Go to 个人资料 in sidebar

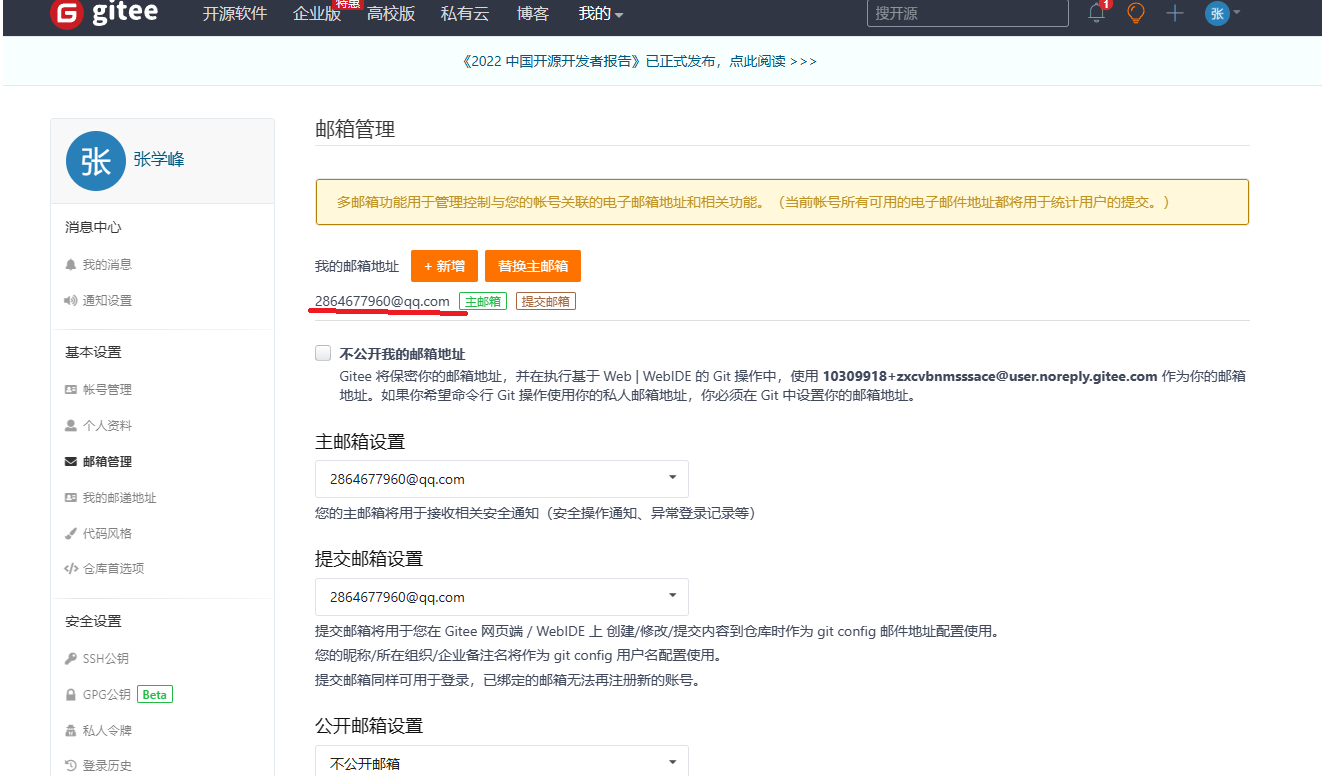pos(107,425)
